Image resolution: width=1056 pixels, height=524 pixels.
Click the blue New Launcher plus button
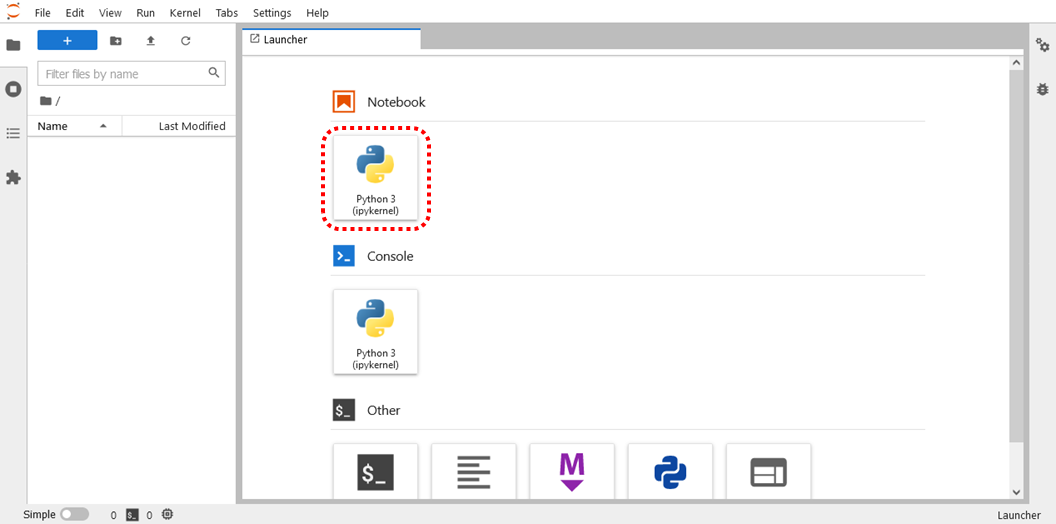[67, 41]
